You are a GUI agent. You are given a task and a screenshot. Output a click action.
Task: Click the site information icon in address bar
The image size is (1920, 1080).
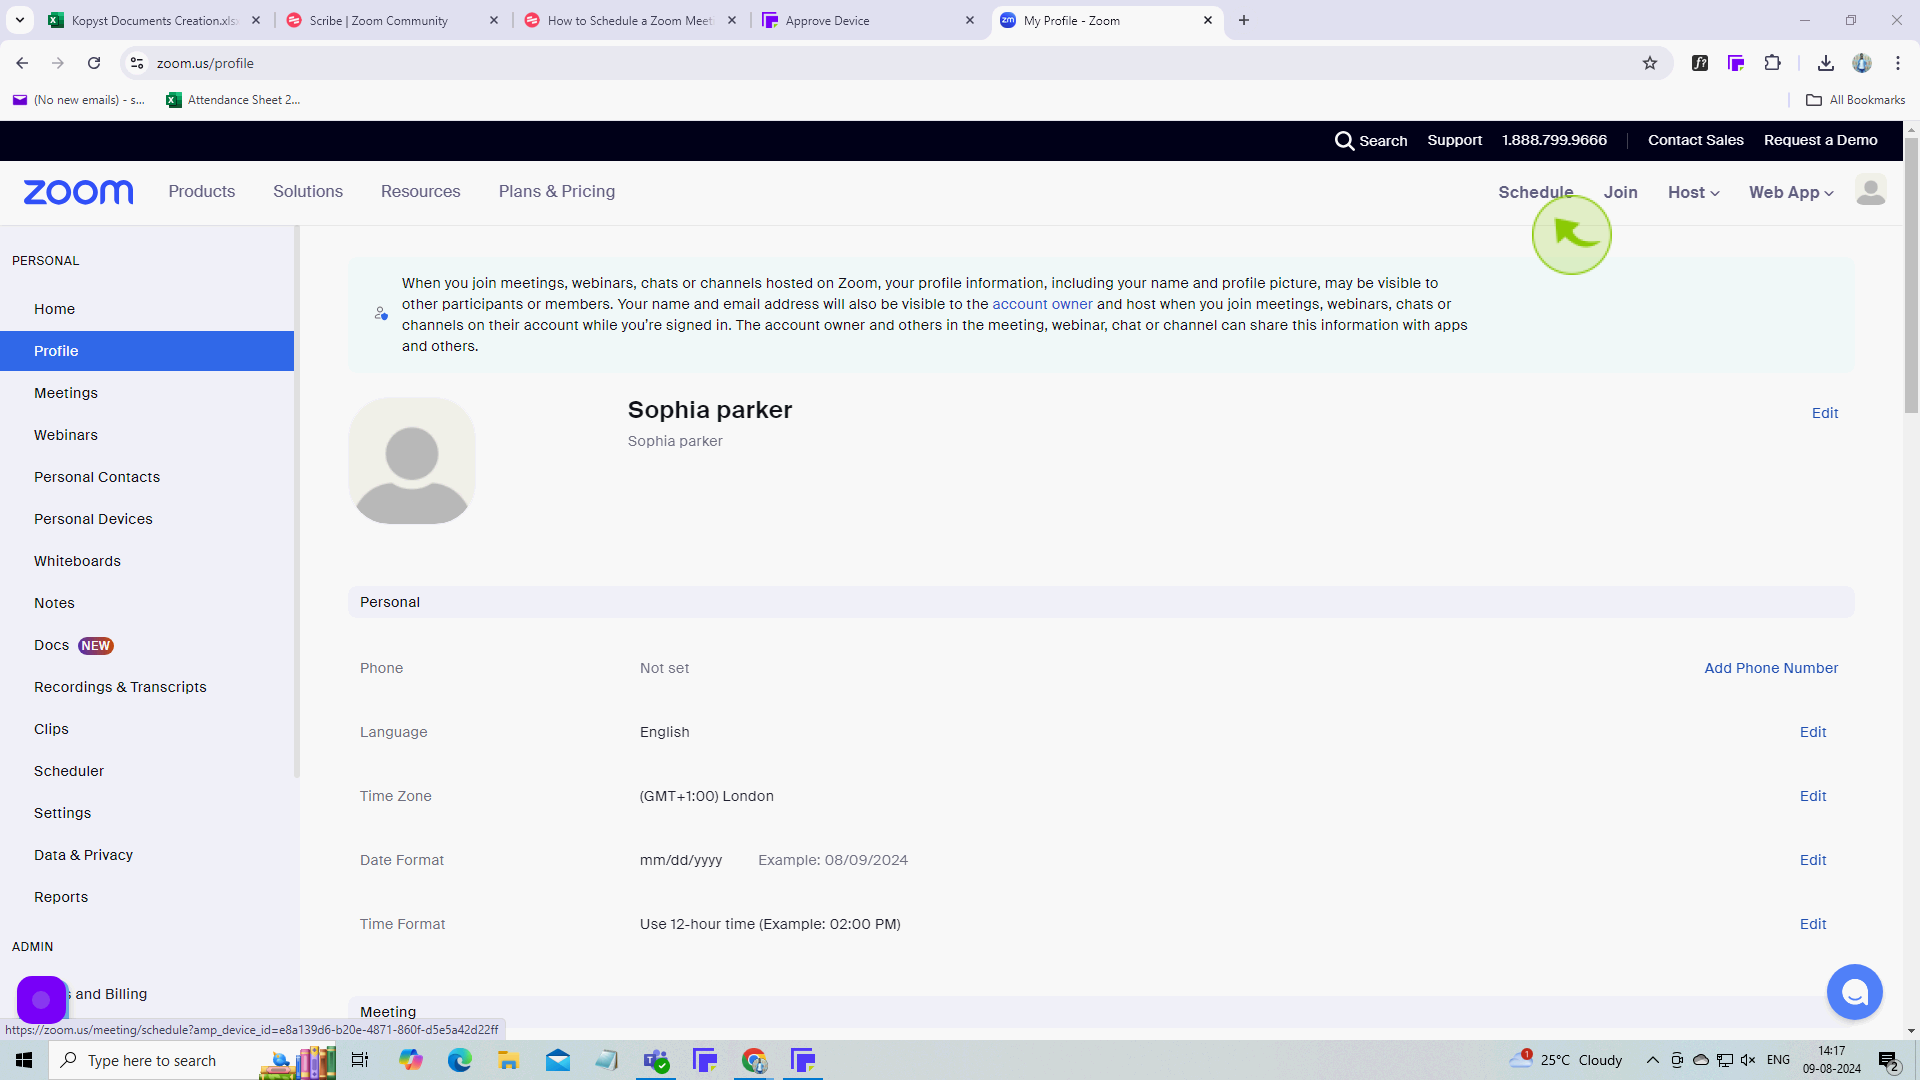137,63
